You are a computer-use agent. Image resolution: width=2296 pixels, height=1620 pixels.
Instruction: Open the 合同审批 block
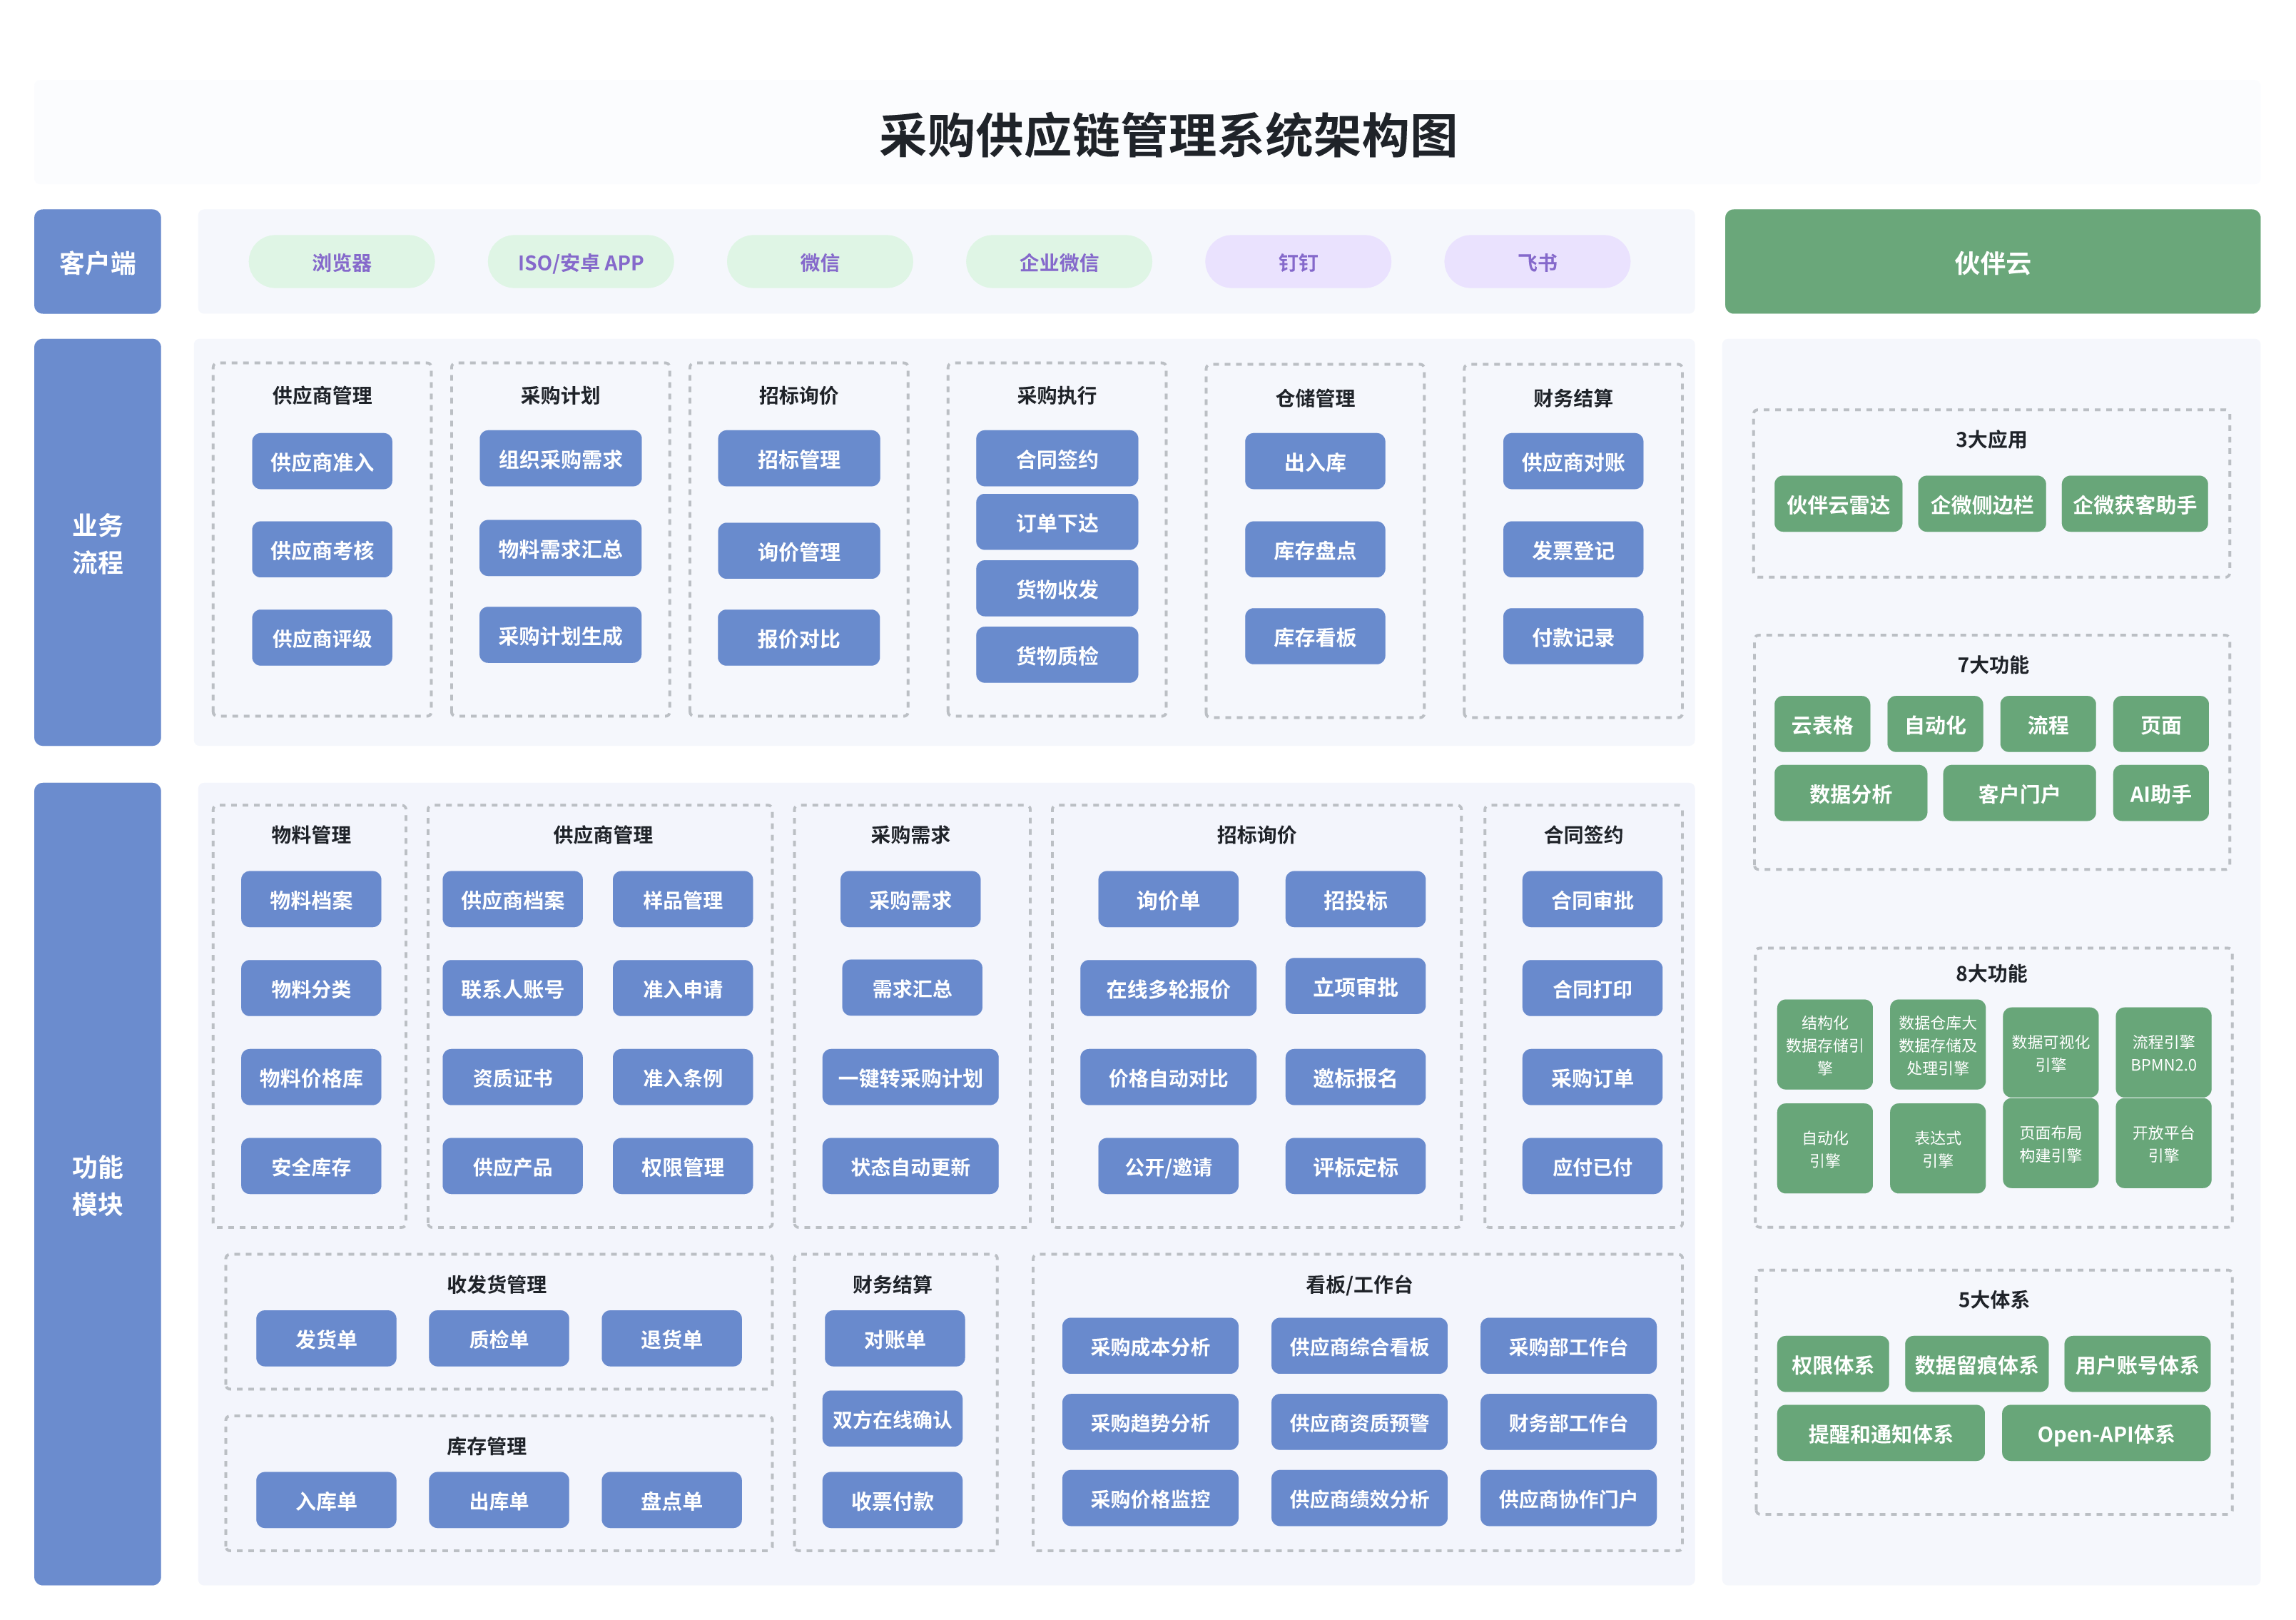coord(1591,900)
